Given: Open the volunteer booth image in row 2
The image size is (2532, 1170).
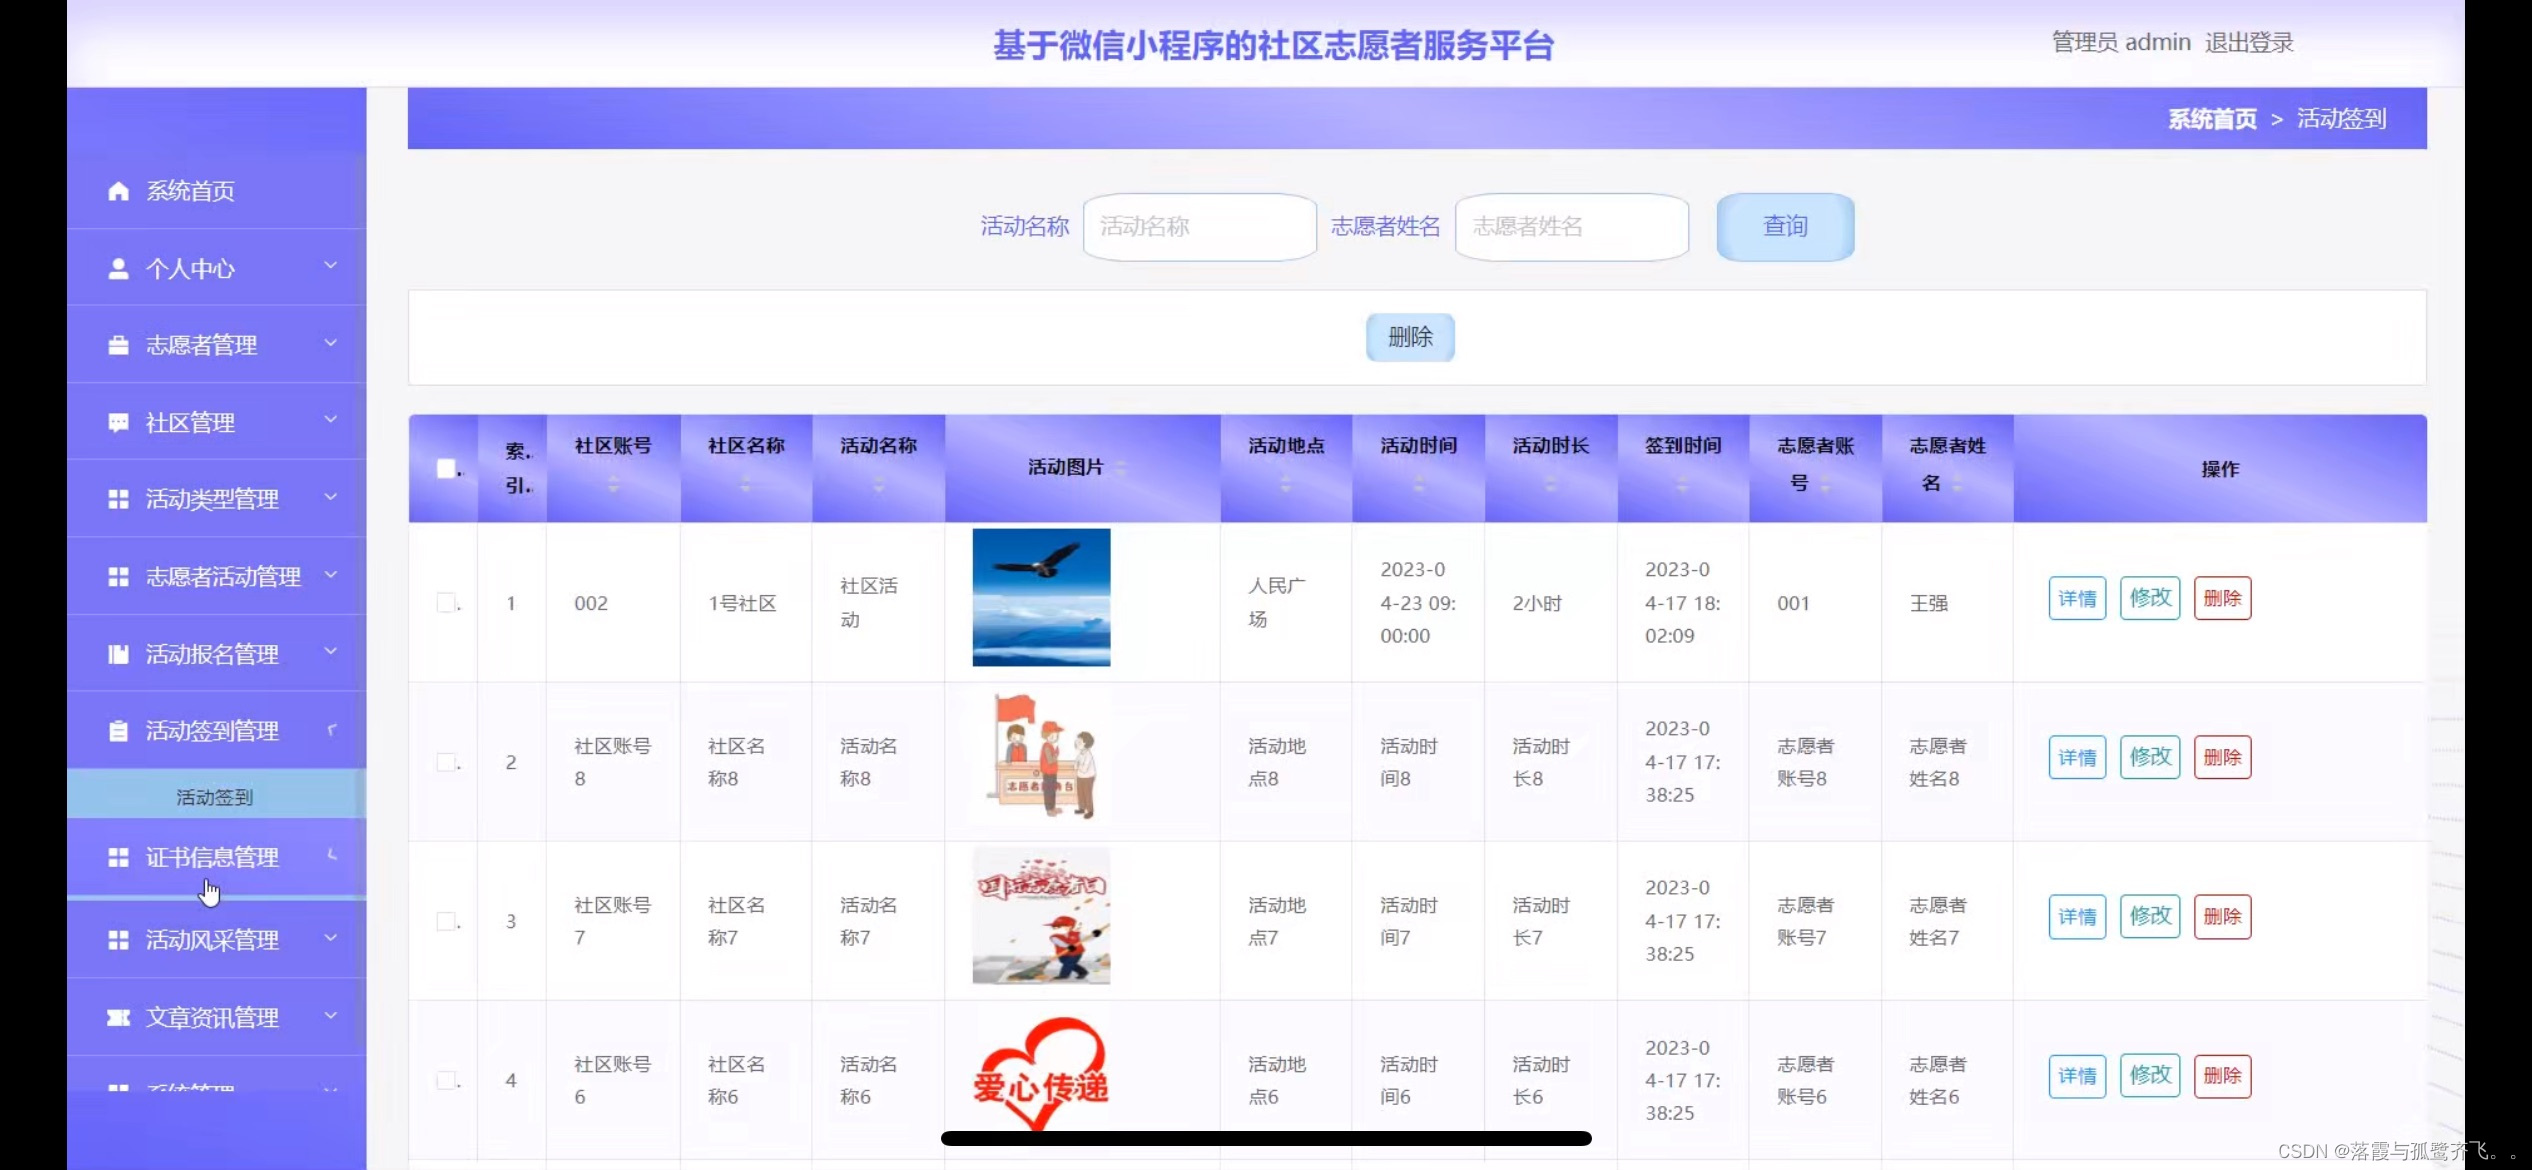Looking at the screenshot, I should point(1041,757).
